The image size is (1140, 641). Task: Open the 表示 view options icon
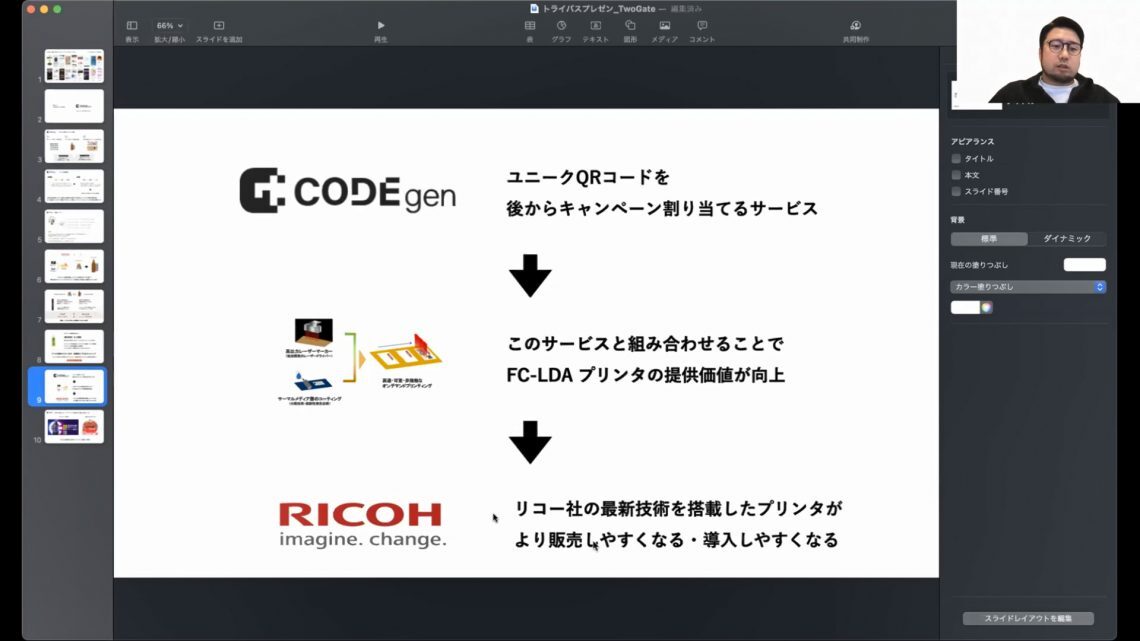[132, 26]
